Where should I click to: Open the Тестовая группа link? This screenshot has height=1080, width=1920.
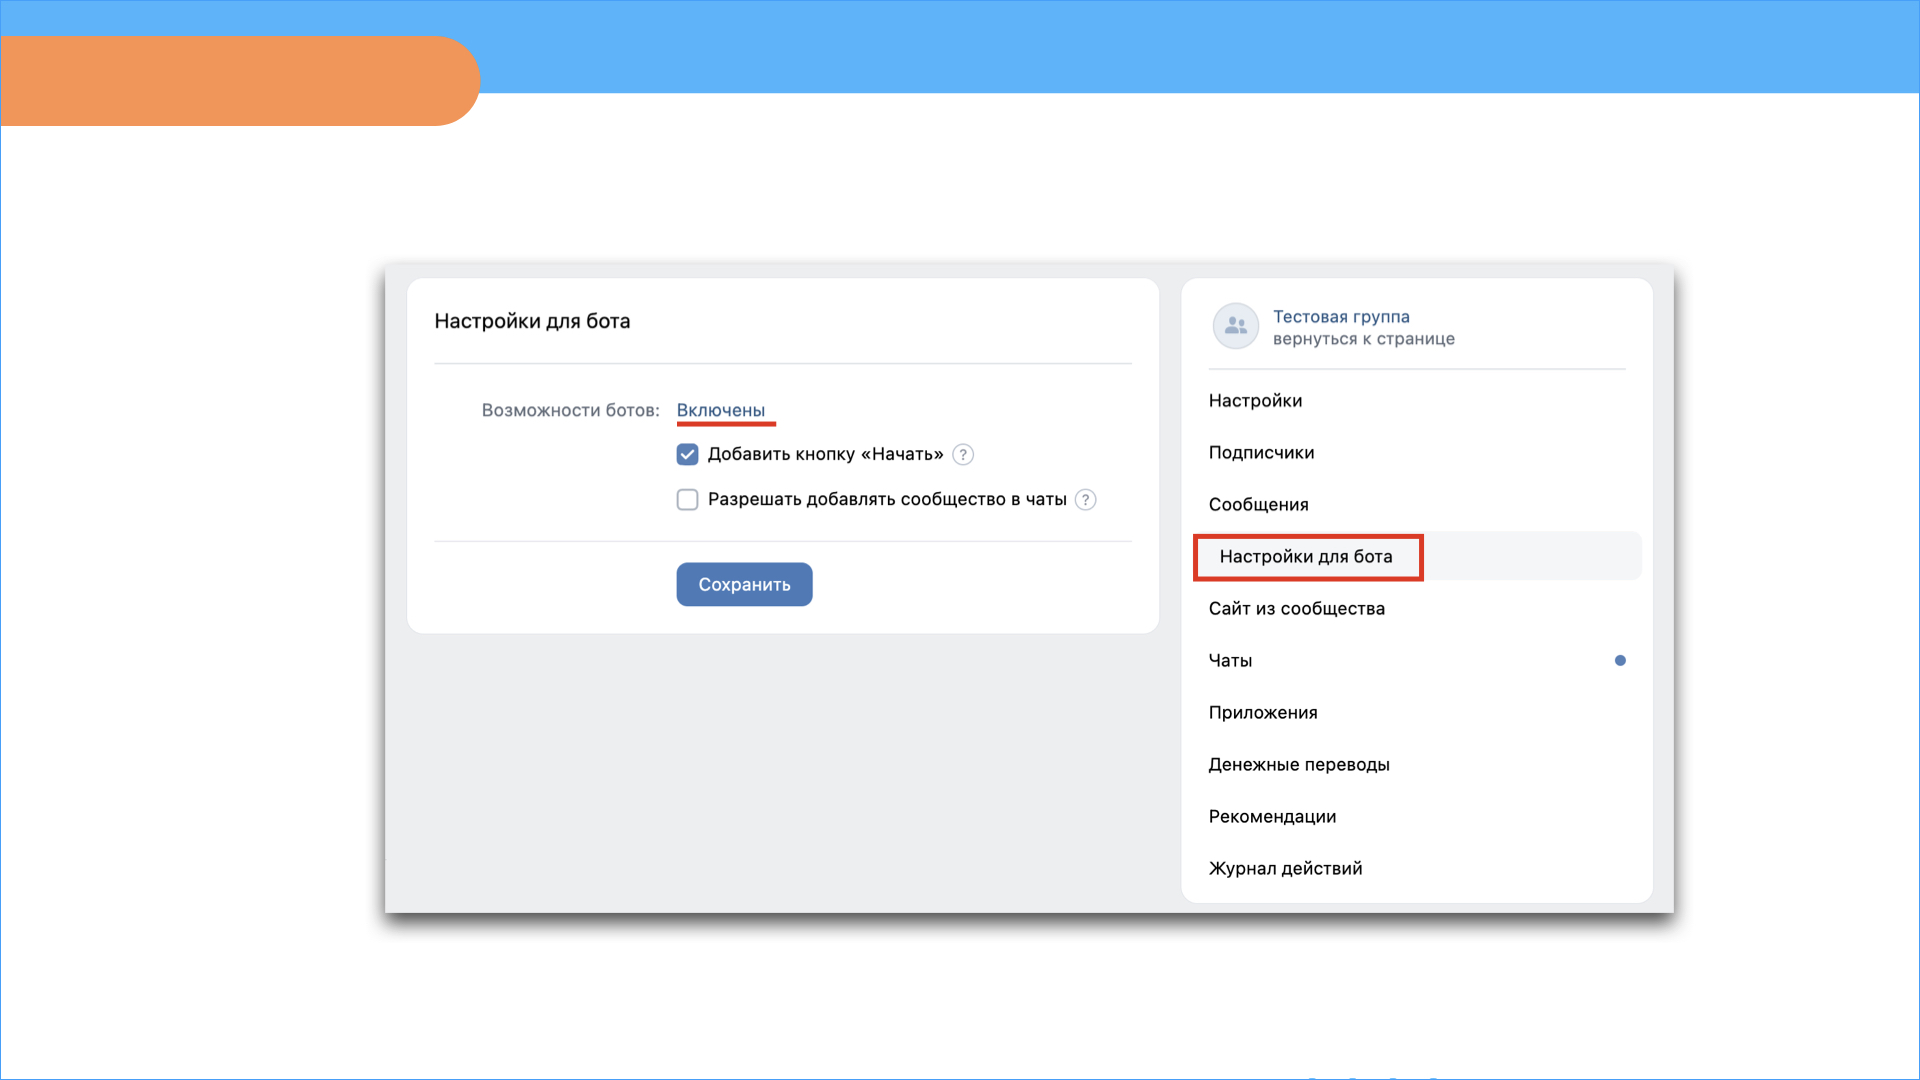[1341, 316]
